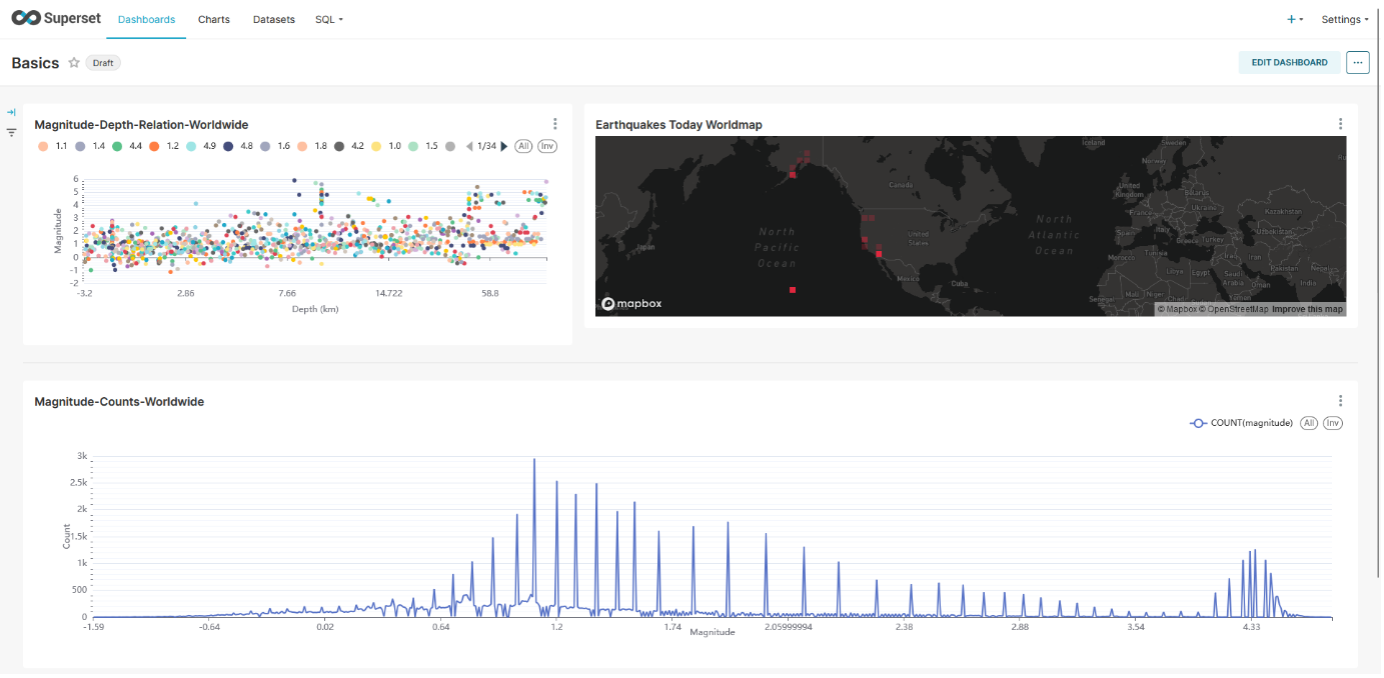Toggle COUNT(magnitude) legend series

(1241, 423)
